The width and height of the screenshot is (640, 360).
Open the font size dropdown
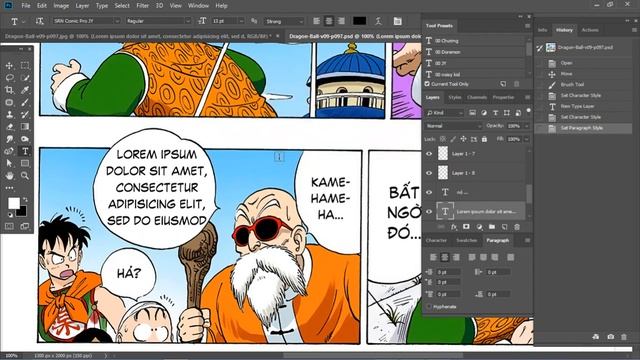pos(241,21)
